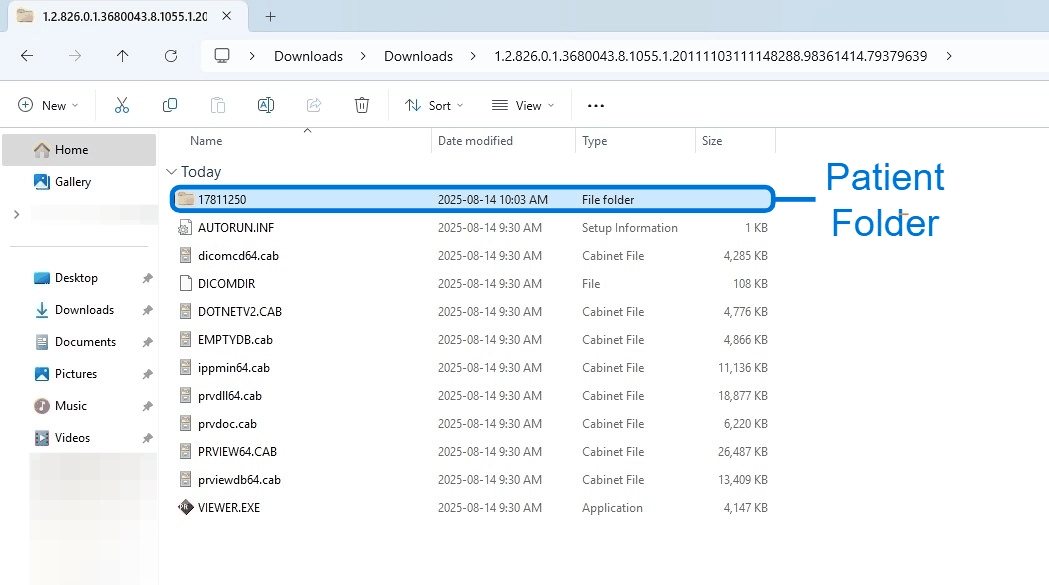This screenshot has width=1049, height=585.
Task: Expand chevron after long folder breadcrumb
Action: (949, 56)
